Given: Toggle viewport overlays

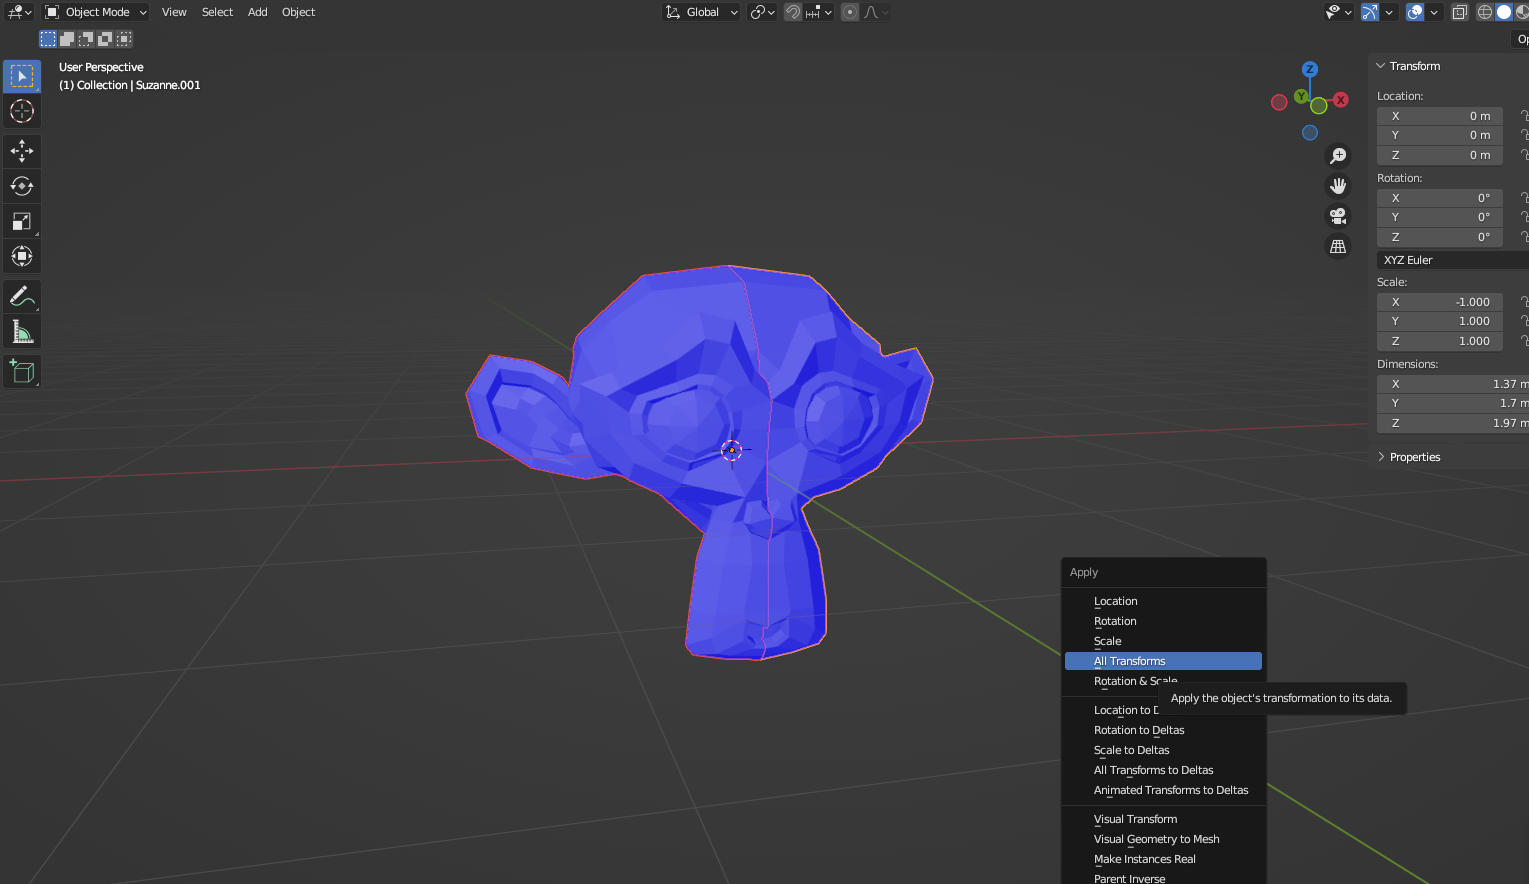Looking at the screenshot, I should pyautogui.click(x=1415, y=12).
